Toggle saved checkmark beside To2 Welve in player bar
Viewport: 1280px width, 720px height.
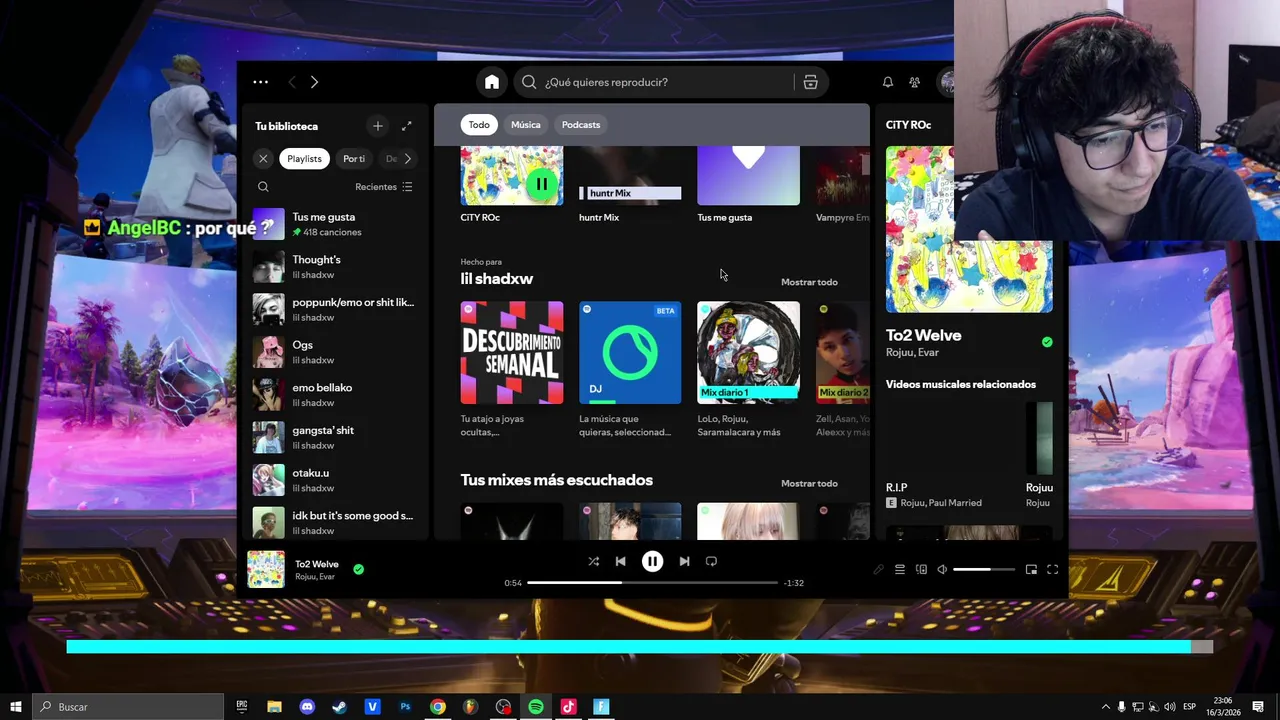(x=358, y=569)
